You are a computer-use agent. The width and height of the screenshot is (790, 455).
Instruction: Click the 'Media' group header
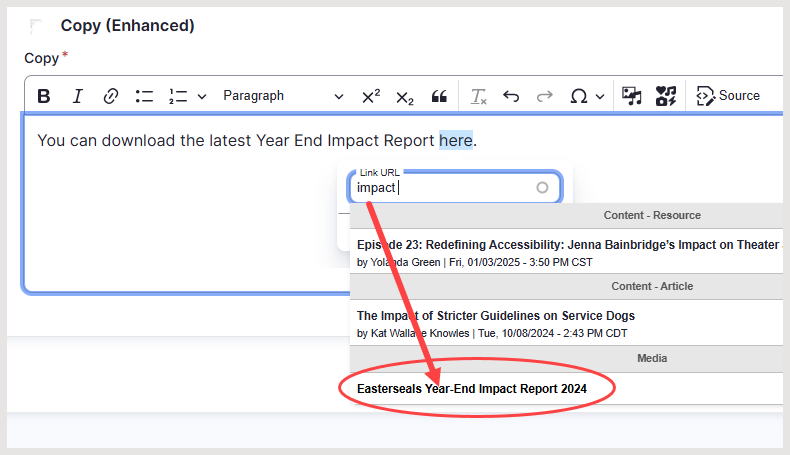click(x=652, y=358)
